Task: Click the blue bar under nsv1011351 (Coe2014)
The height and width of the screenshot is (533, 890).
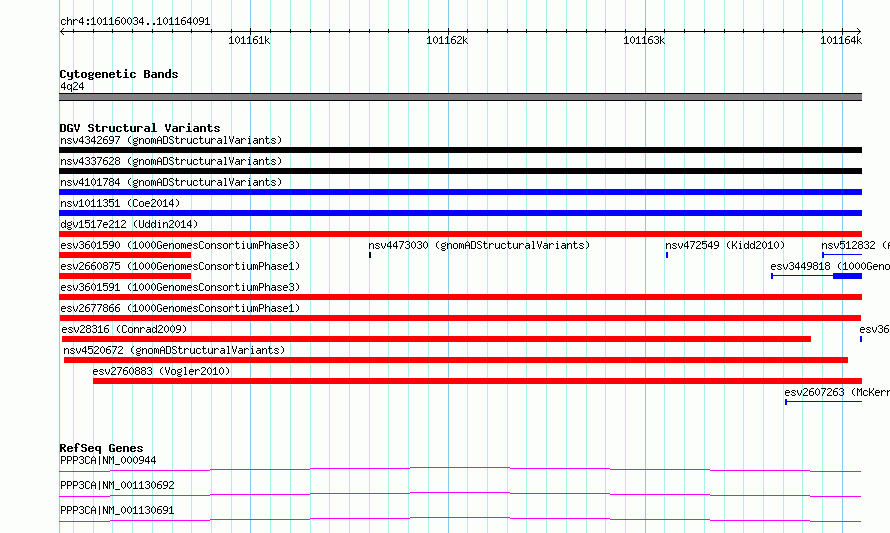Action: 460,213
